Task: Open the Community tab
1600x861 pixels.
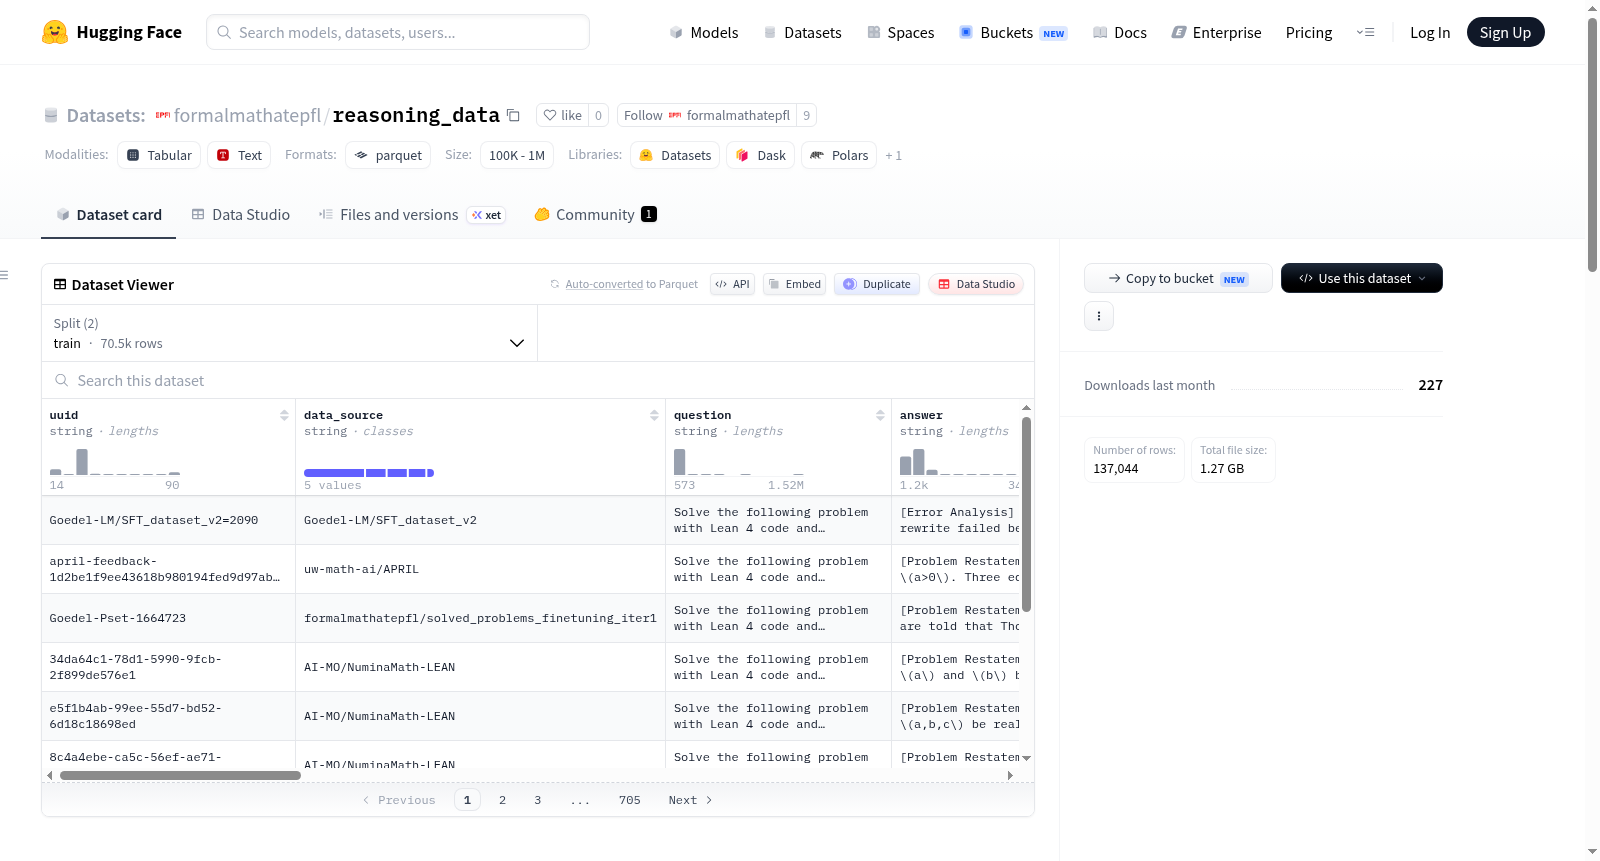Action: [x=595, y=215]
